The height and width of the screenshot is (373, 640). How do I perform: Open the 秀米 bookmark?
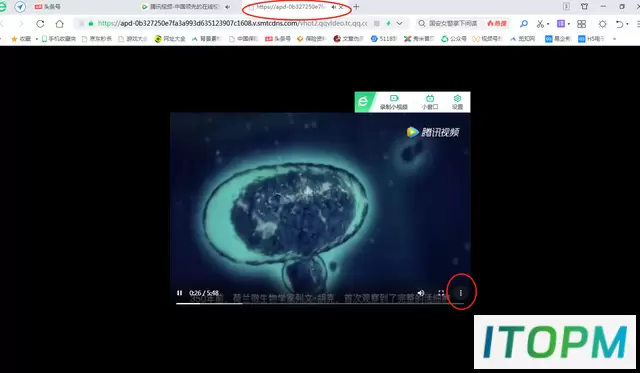[419, 39]
